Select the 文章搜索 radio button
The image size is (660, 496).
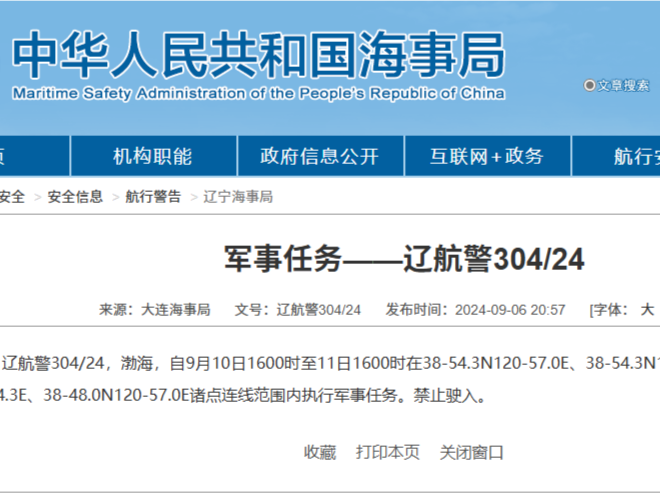click(589, 85)
